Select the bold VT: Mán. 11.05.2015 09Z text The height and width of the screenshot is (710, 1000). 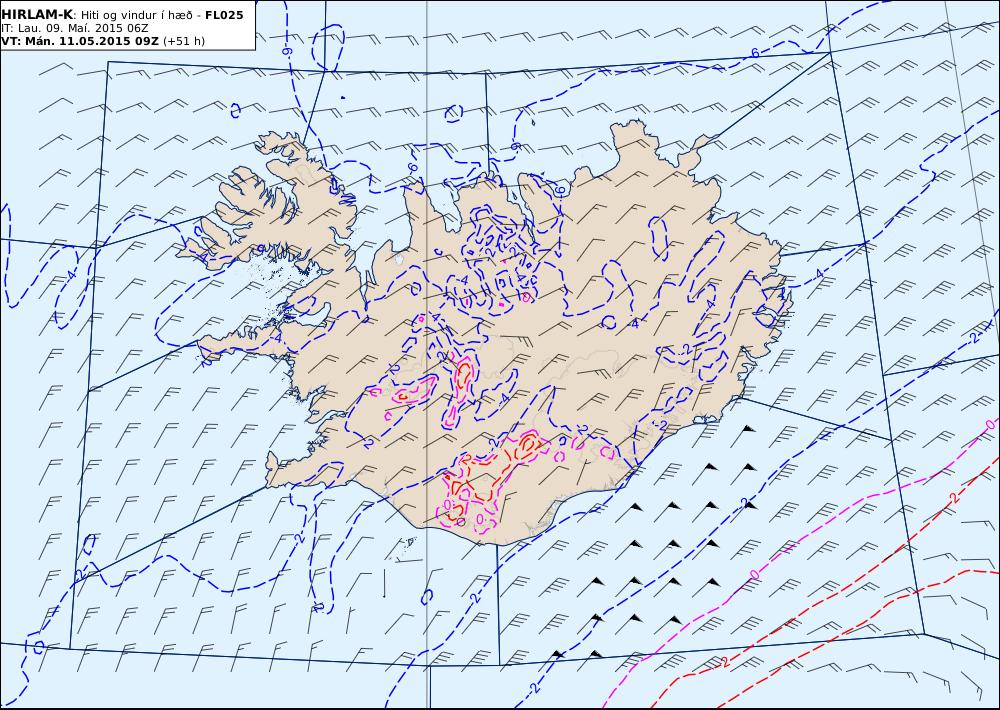point(80,41)
